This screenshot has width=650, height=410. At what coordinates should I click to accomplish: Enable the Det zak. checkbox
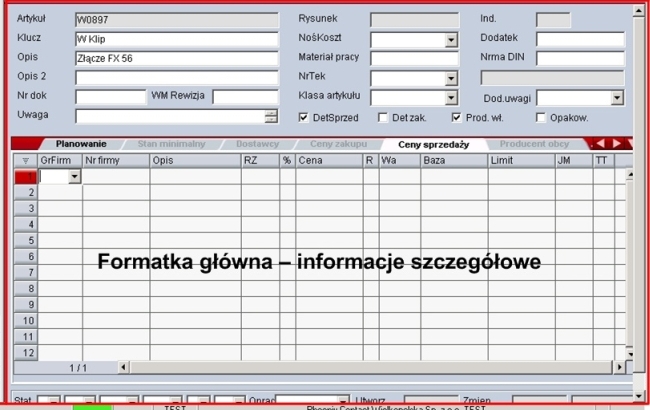(x=383, y=118)
